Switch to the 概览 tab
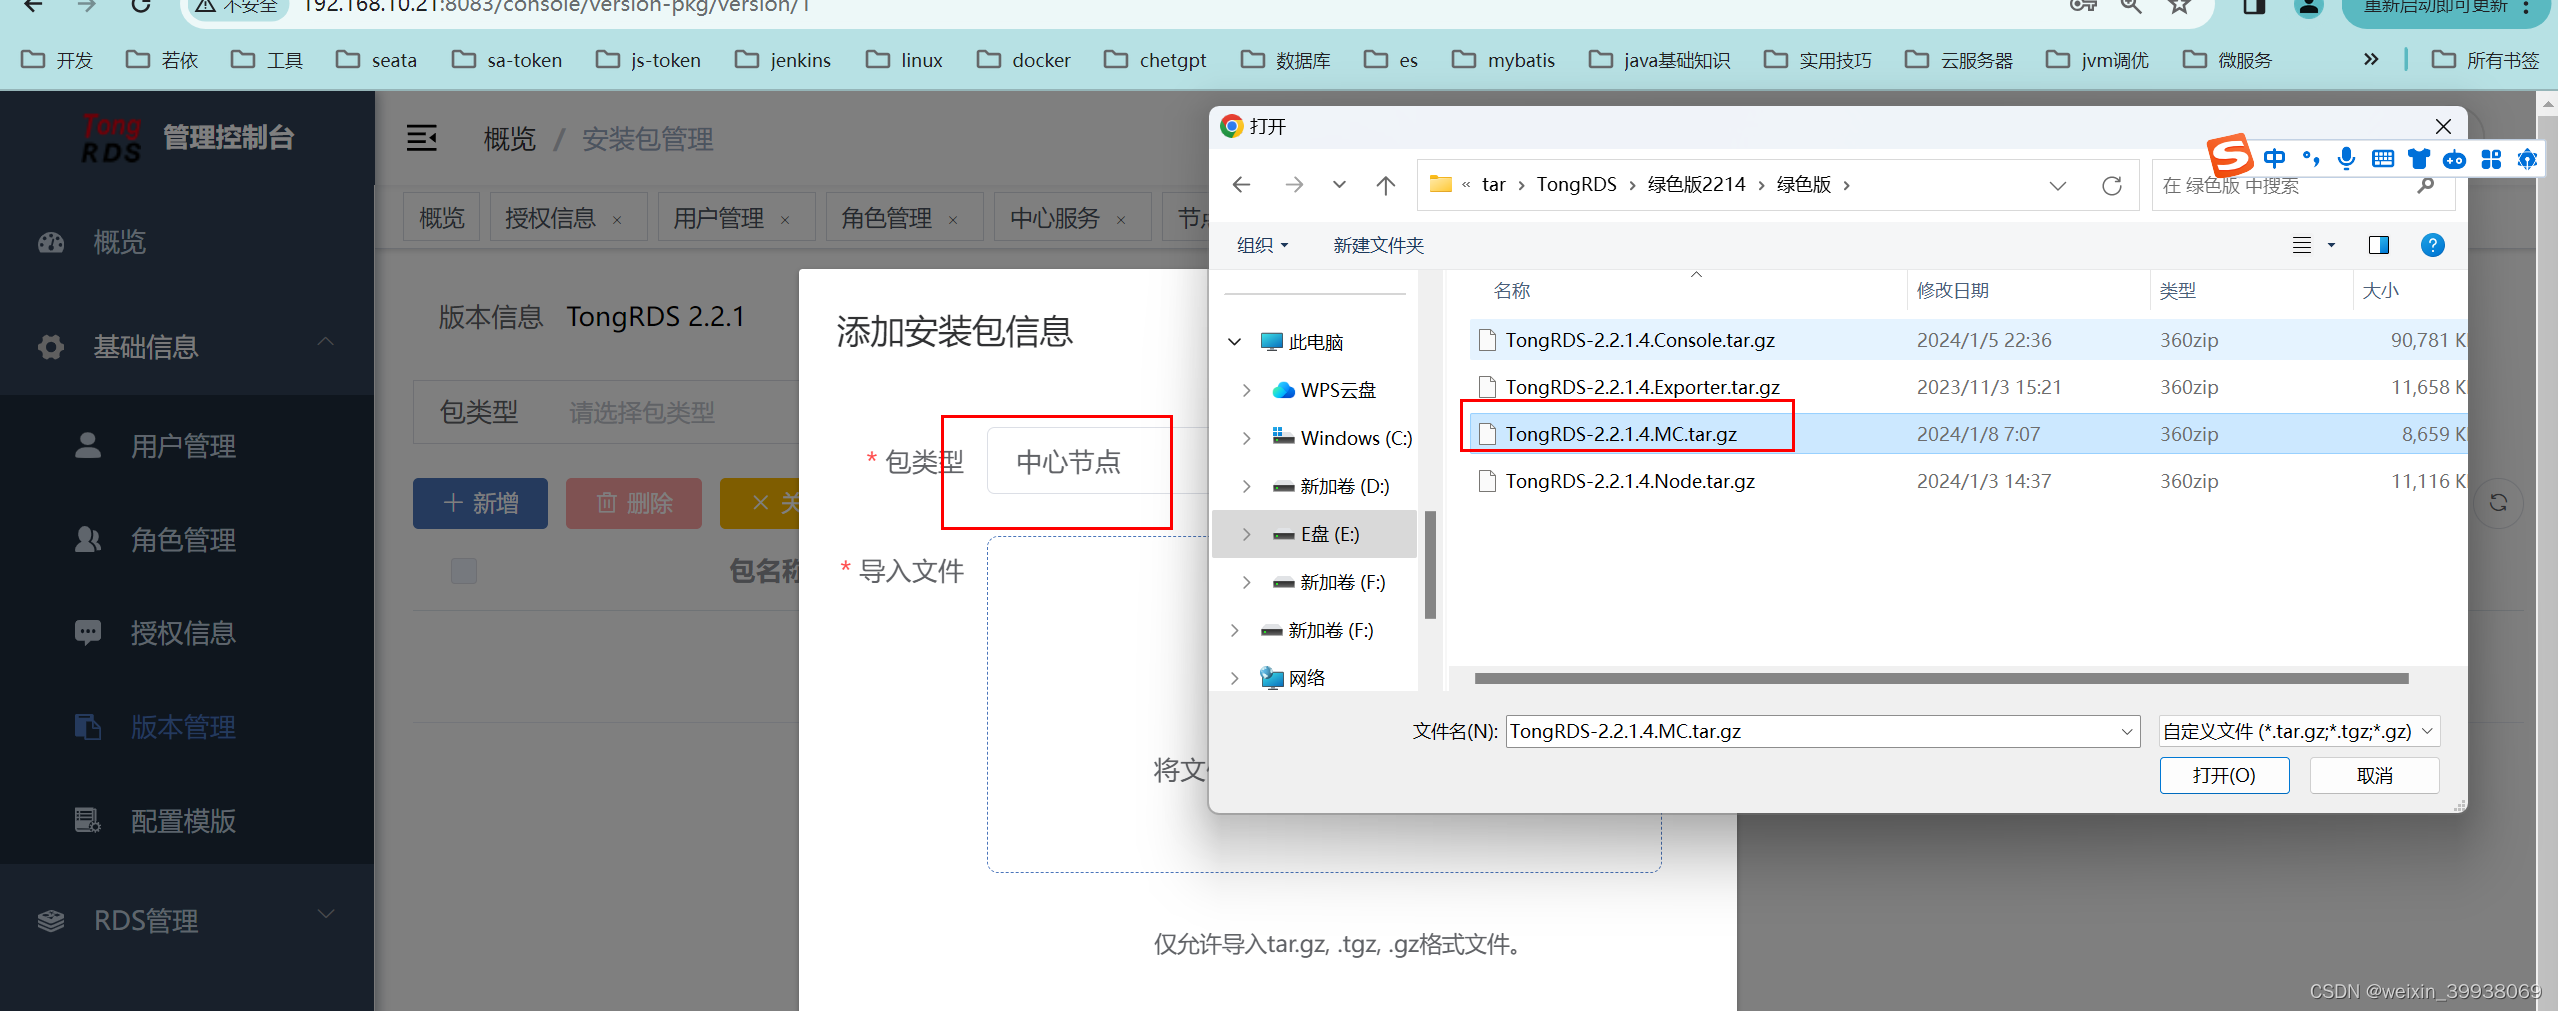 tap(442, 217)
